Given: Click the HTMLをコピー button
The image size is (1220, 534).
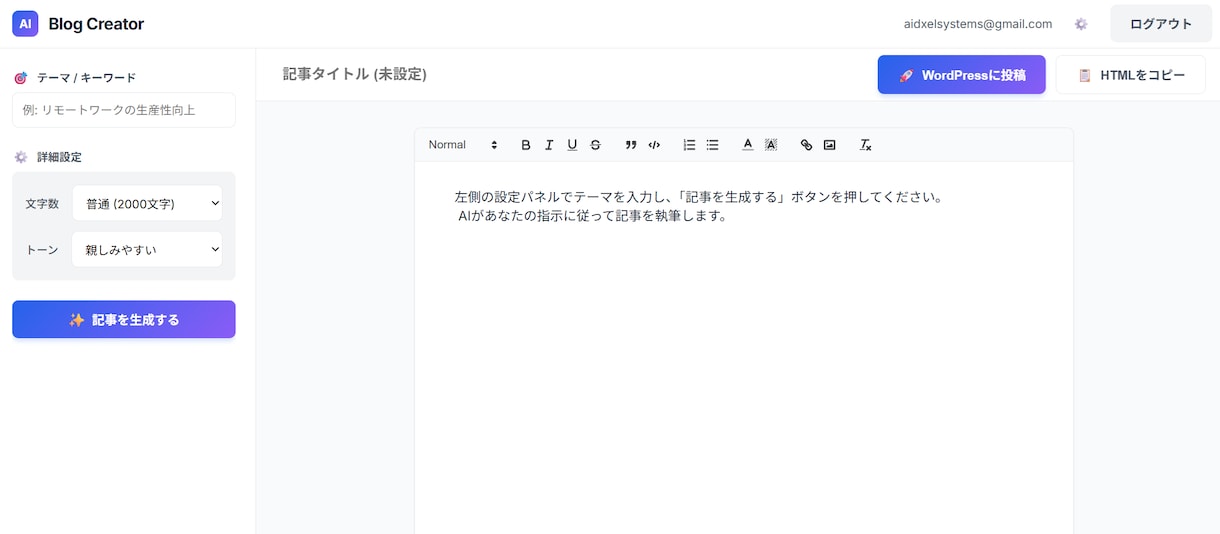Looking at the screenshot, I should 1131,75.
